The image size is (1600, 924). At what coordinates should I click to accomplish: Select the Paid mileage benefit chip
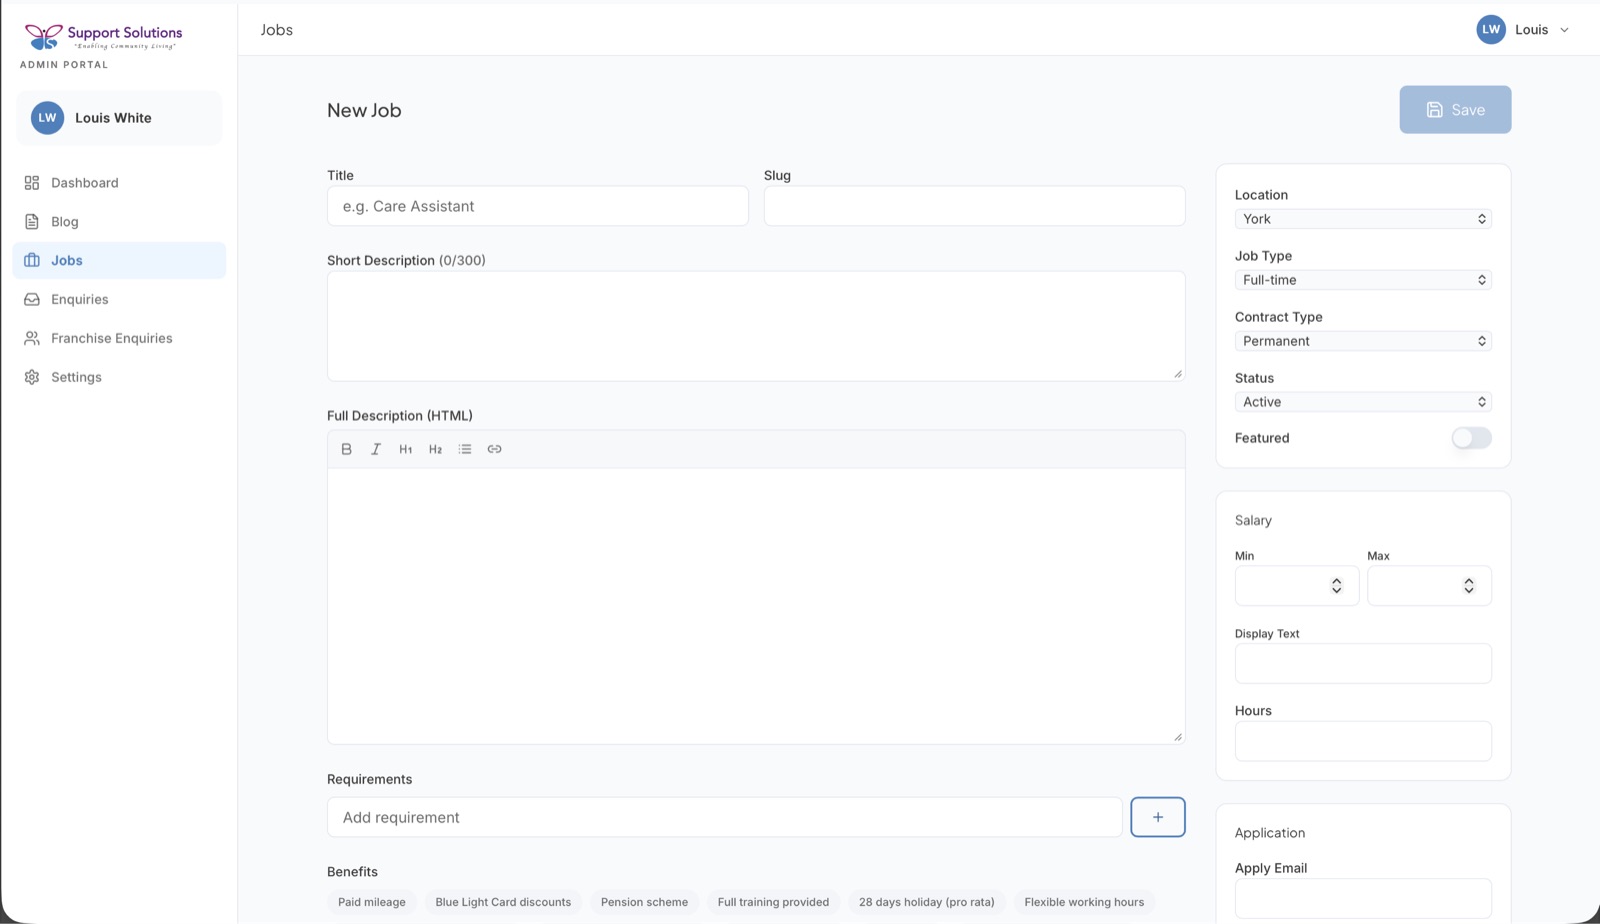(x=372, y=902)
